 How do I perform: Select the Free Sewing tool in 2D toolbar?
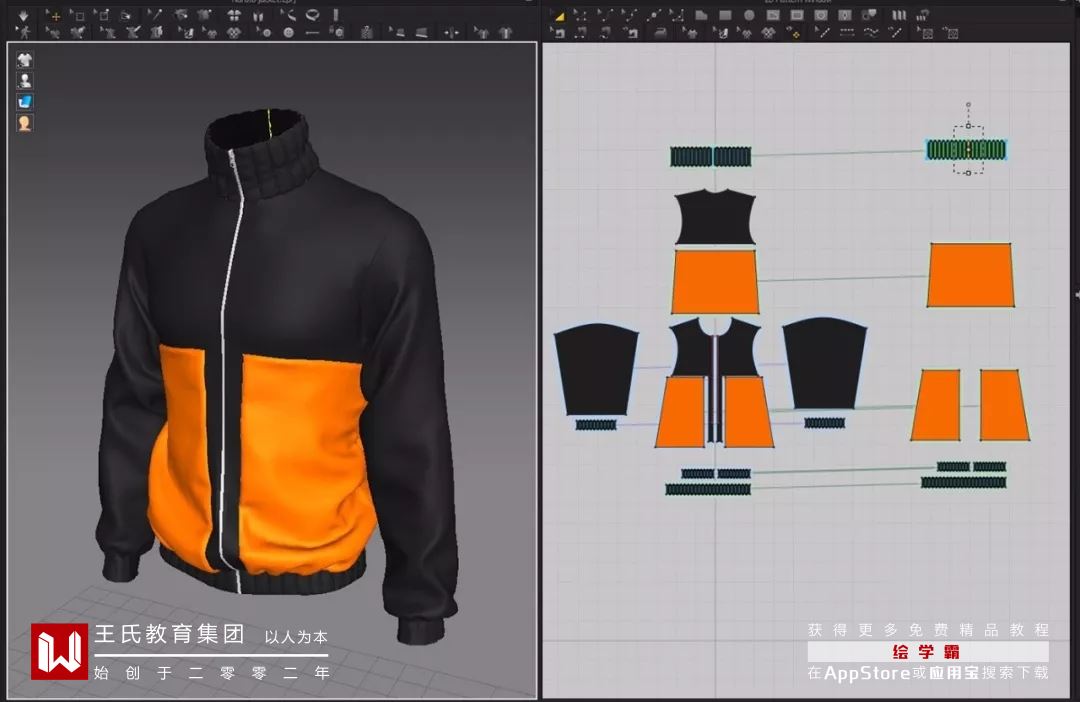coord(605,32)
